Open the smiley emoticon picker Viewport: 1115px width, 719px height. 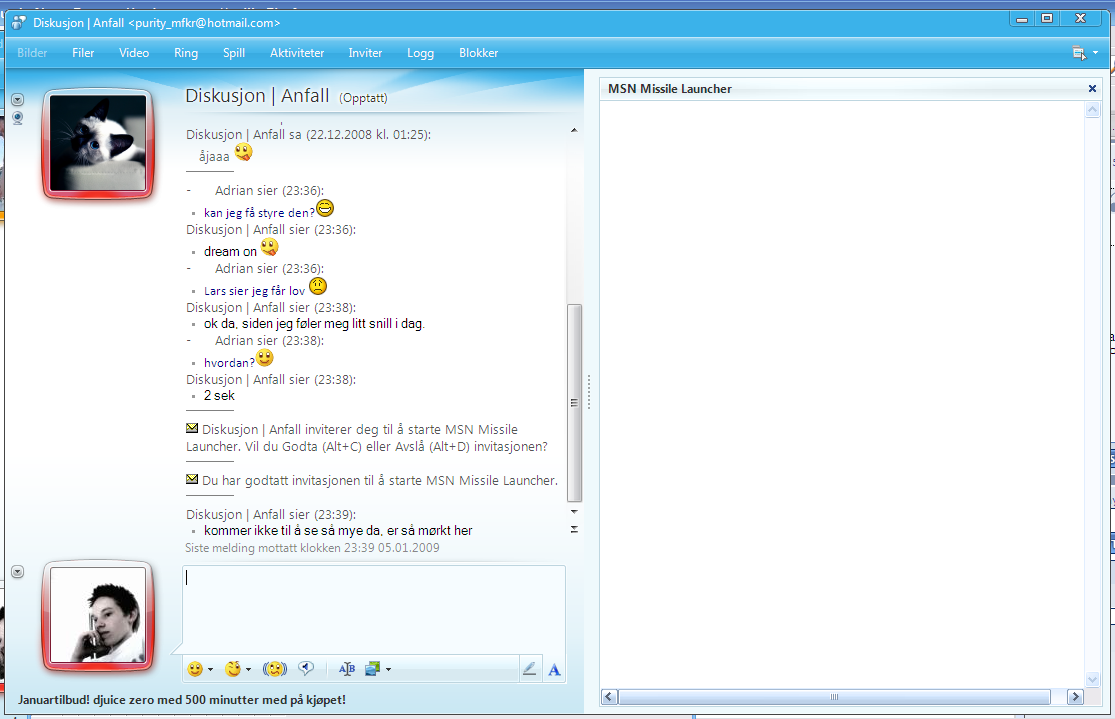(195, 669)
